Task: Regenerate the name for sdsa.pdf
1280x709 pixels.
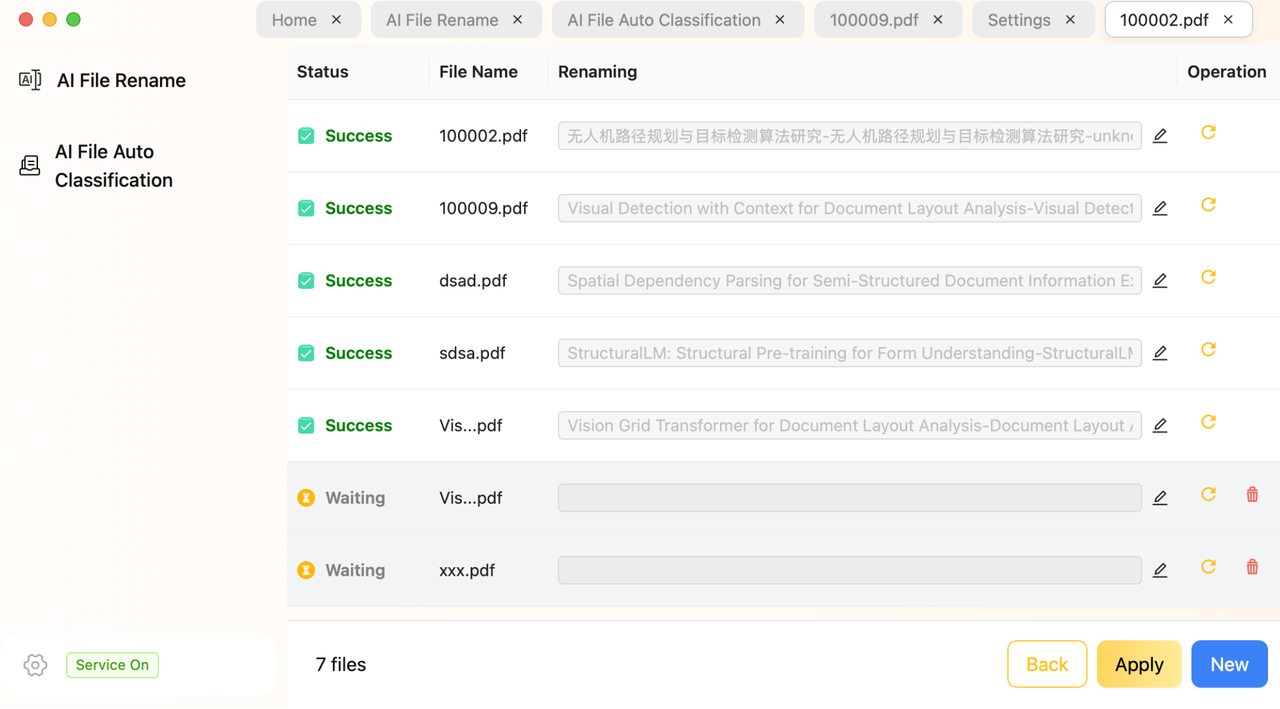Action: tap(1208, 350)
